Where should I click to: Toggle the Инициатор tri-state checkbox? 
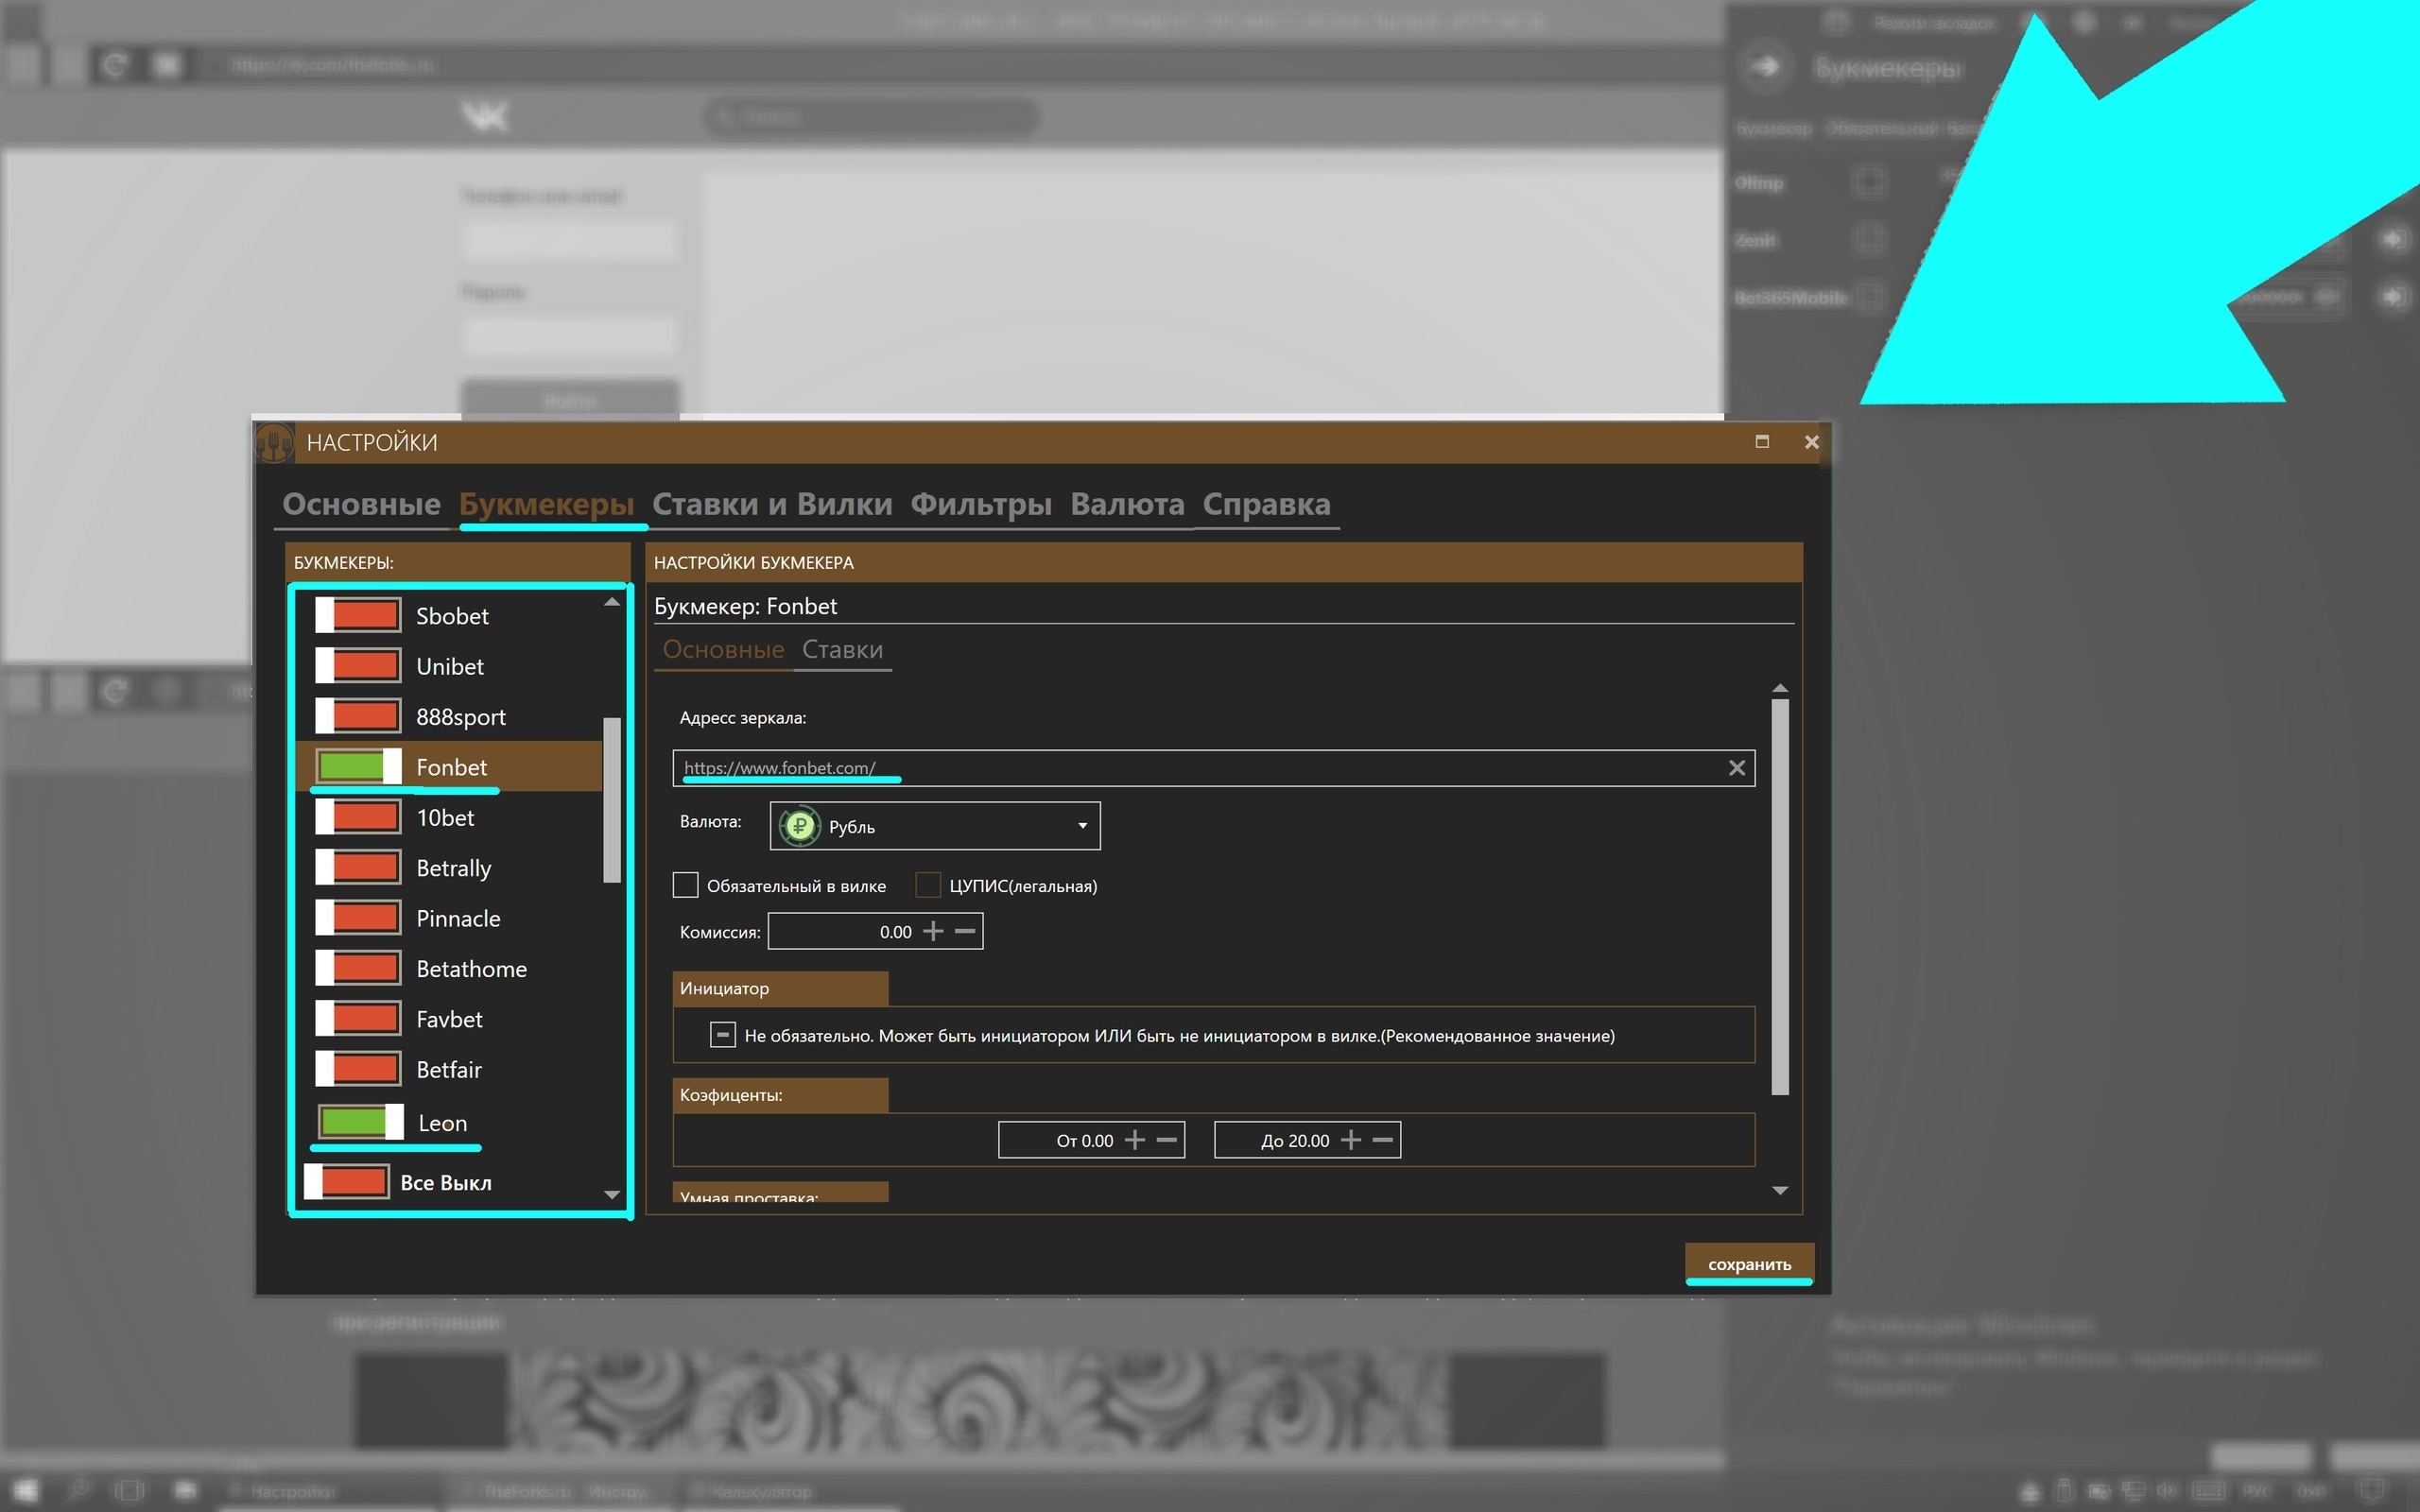tap(723, 1035)
